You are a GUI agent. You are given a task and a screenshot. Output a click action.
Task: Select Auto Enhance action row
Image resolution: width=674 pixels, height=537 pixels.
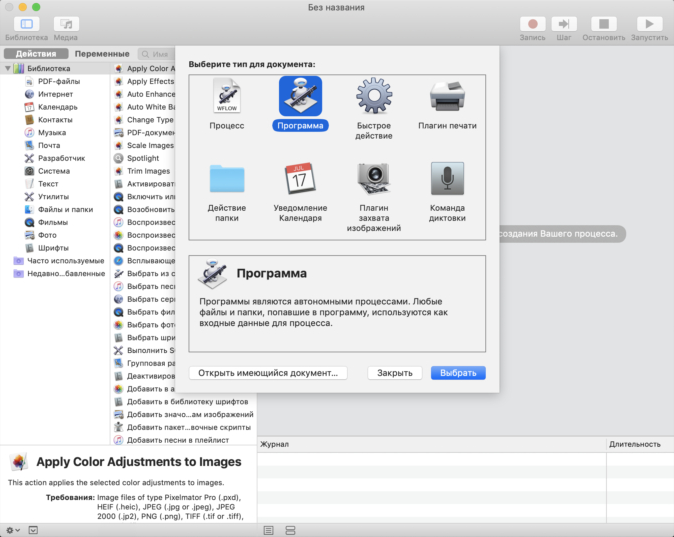pos(144,94)
